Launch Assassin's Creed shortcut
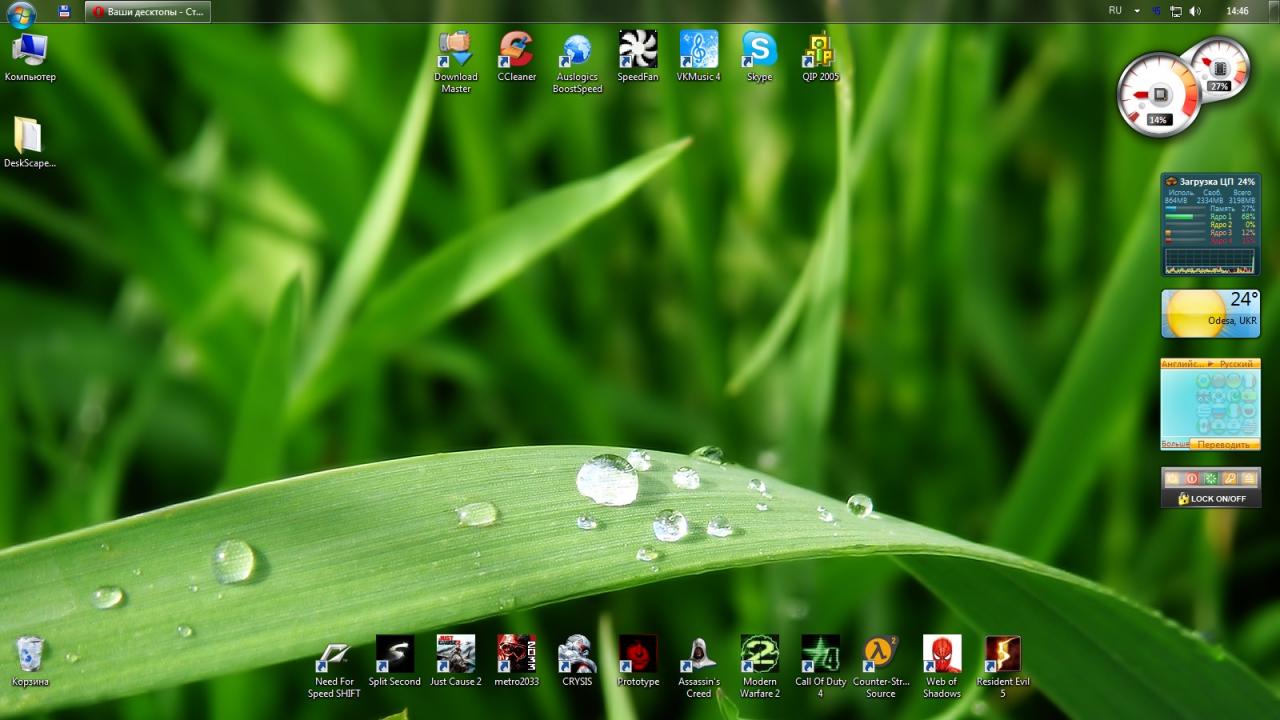Viewport: 1280px width, 720px height. click(x=699, y=667)
